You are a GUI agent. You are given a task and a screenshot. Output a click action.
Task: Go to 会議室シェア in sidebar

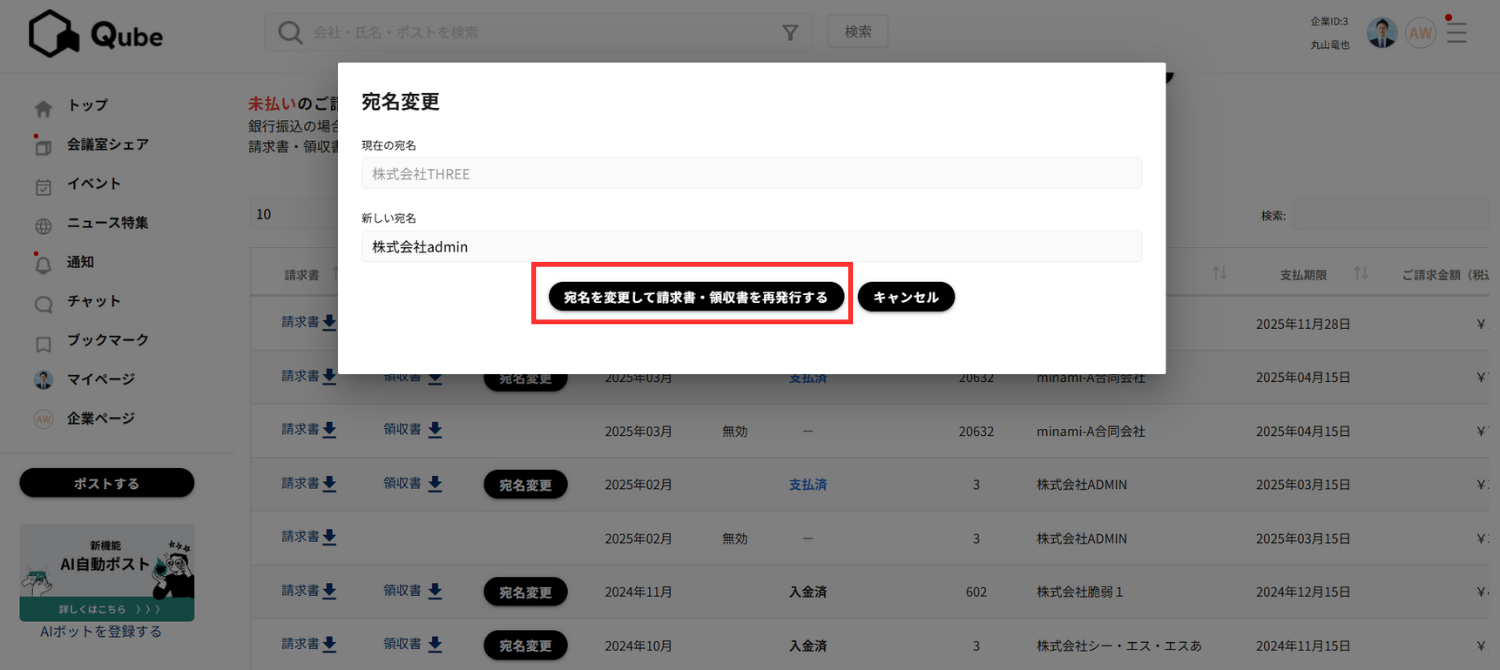(x=107, y=145)
